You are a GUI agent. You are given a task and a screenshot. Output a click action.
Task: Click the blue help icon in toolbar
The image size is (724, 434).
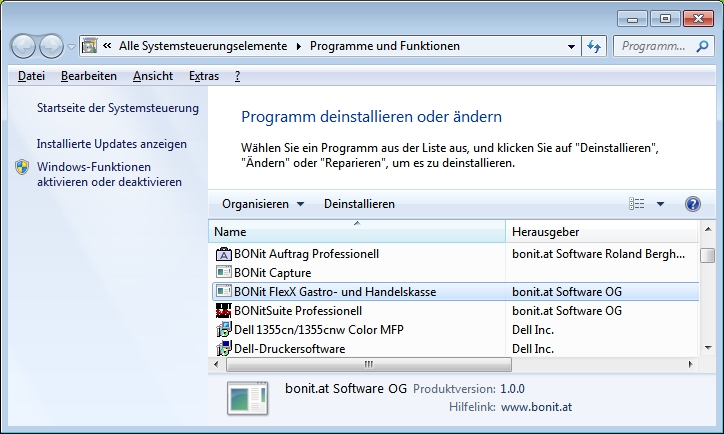click(x=693, y=204)
